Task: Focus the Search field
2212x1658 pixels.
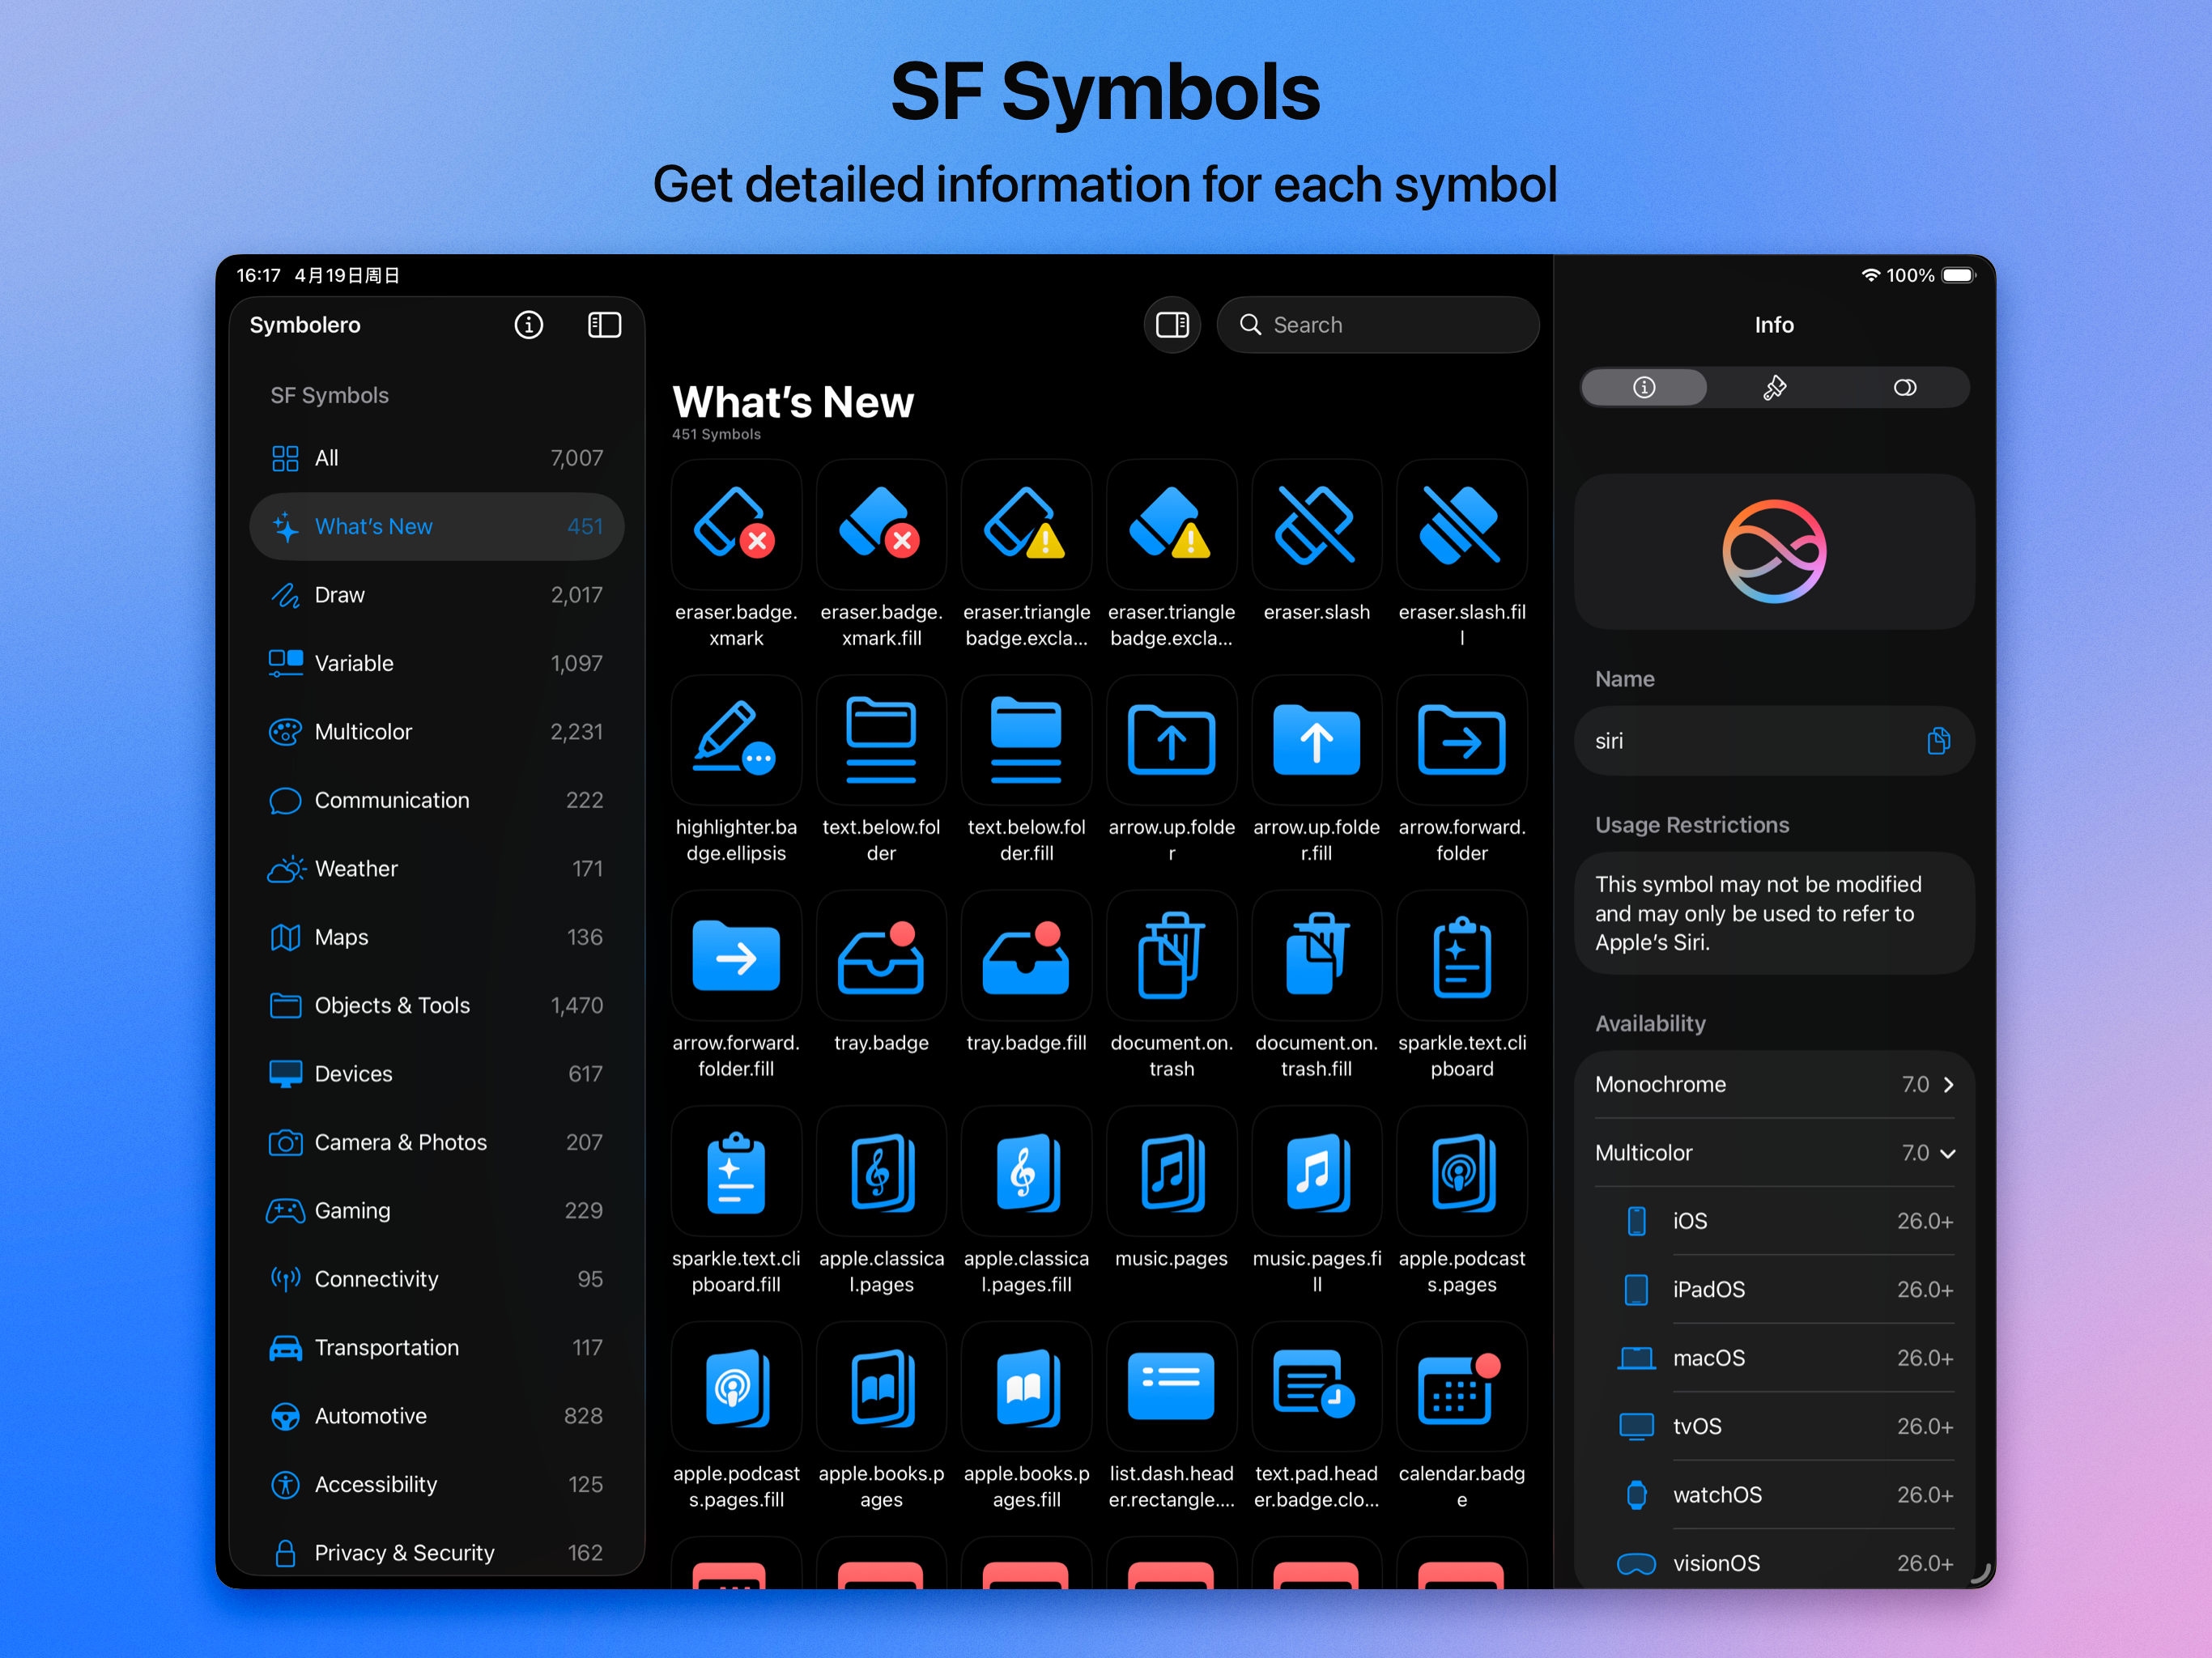Action: tap(1377, 325)
